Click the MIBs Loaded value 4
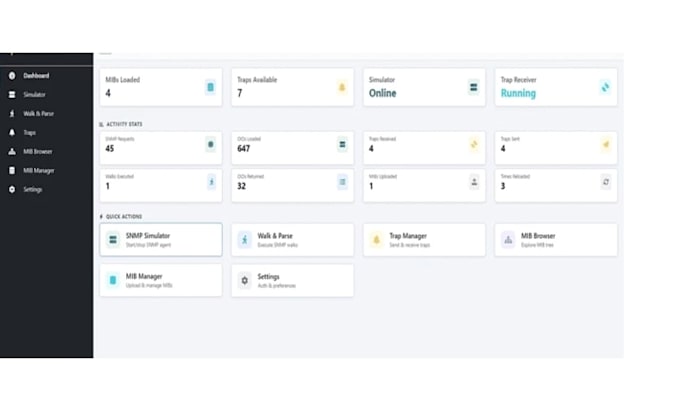 point(108,93)
